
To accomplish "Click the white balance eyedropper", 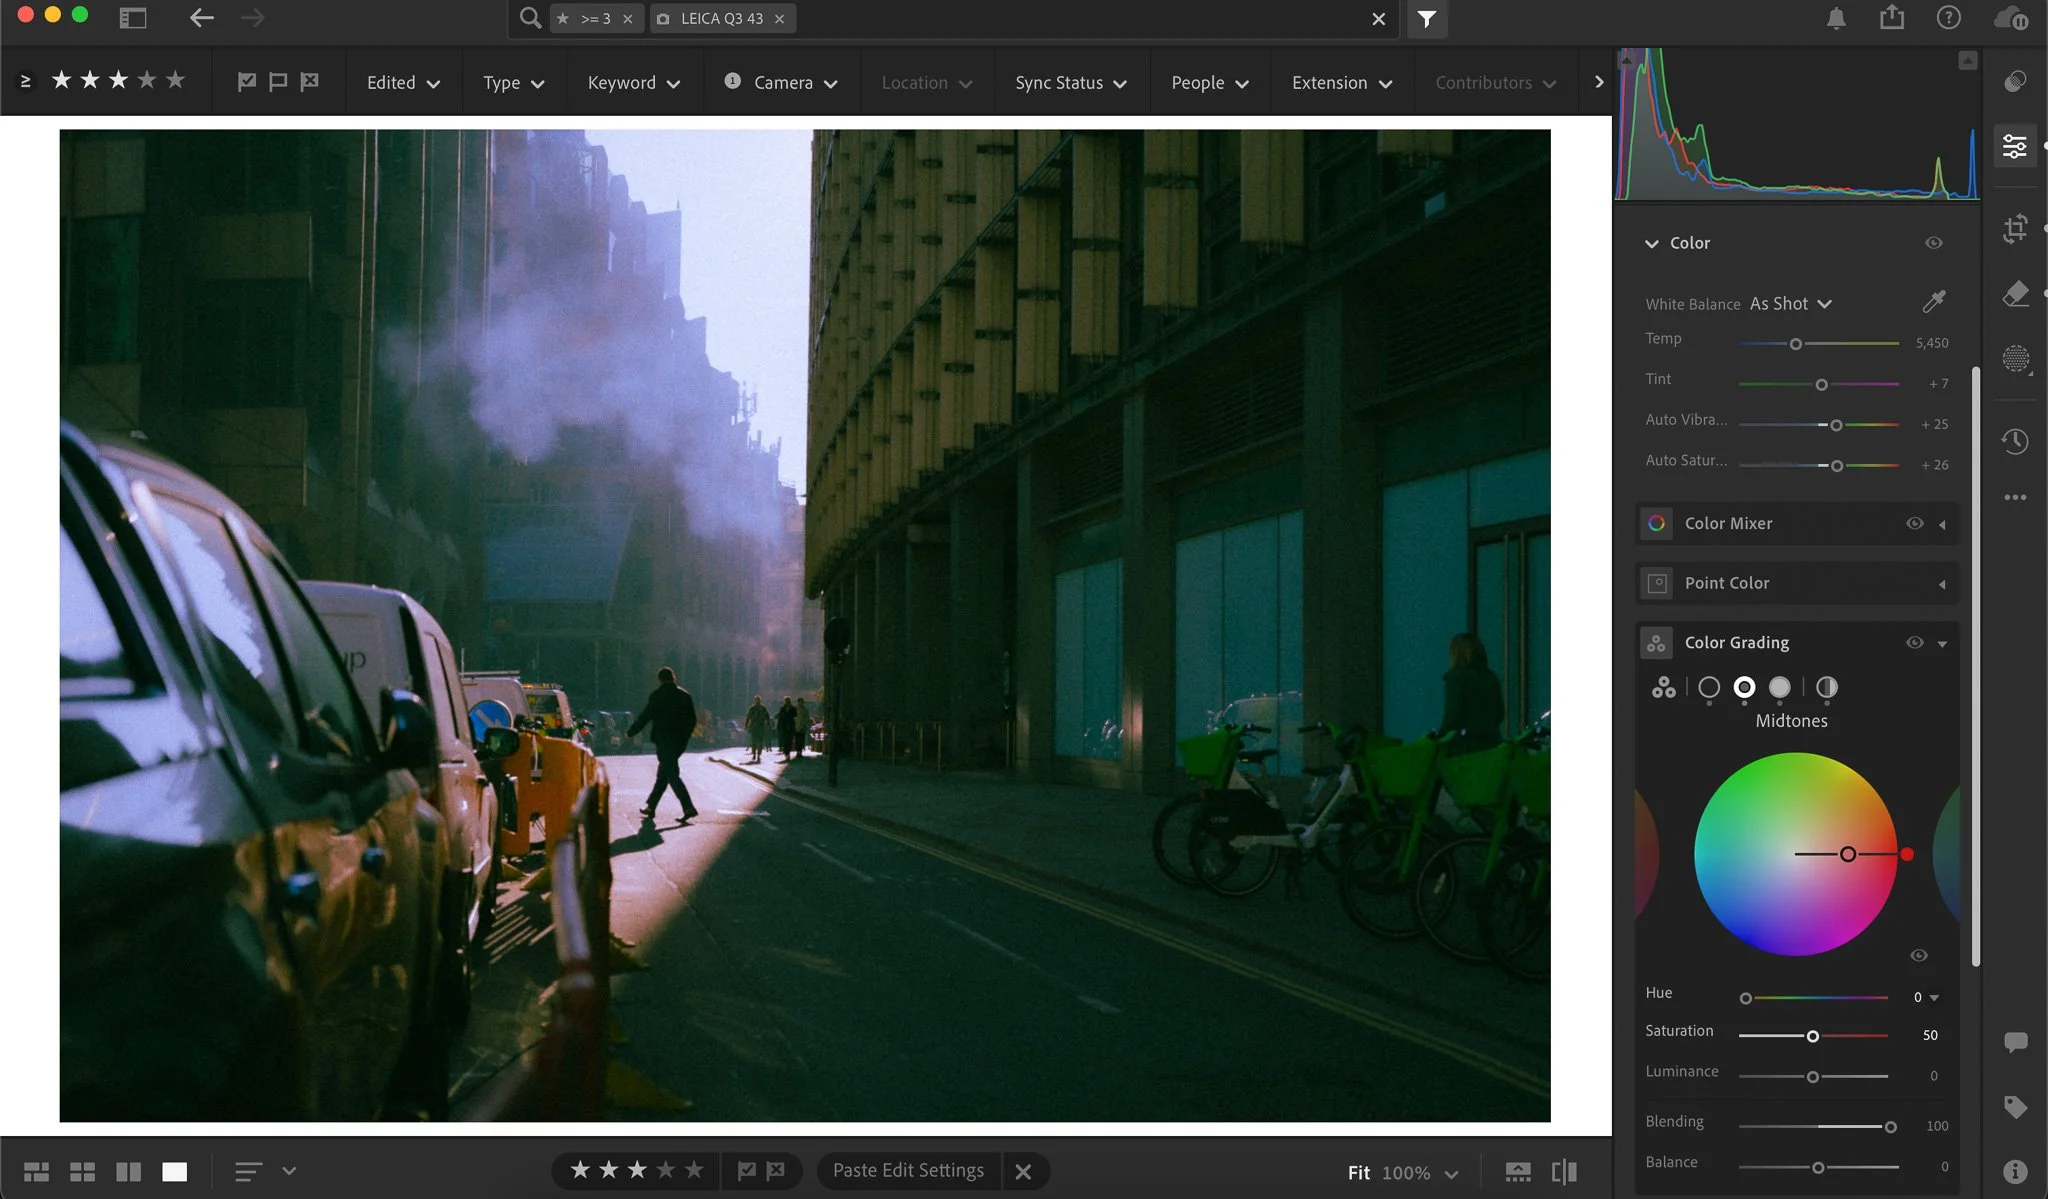I will [x=1934, y=302].
